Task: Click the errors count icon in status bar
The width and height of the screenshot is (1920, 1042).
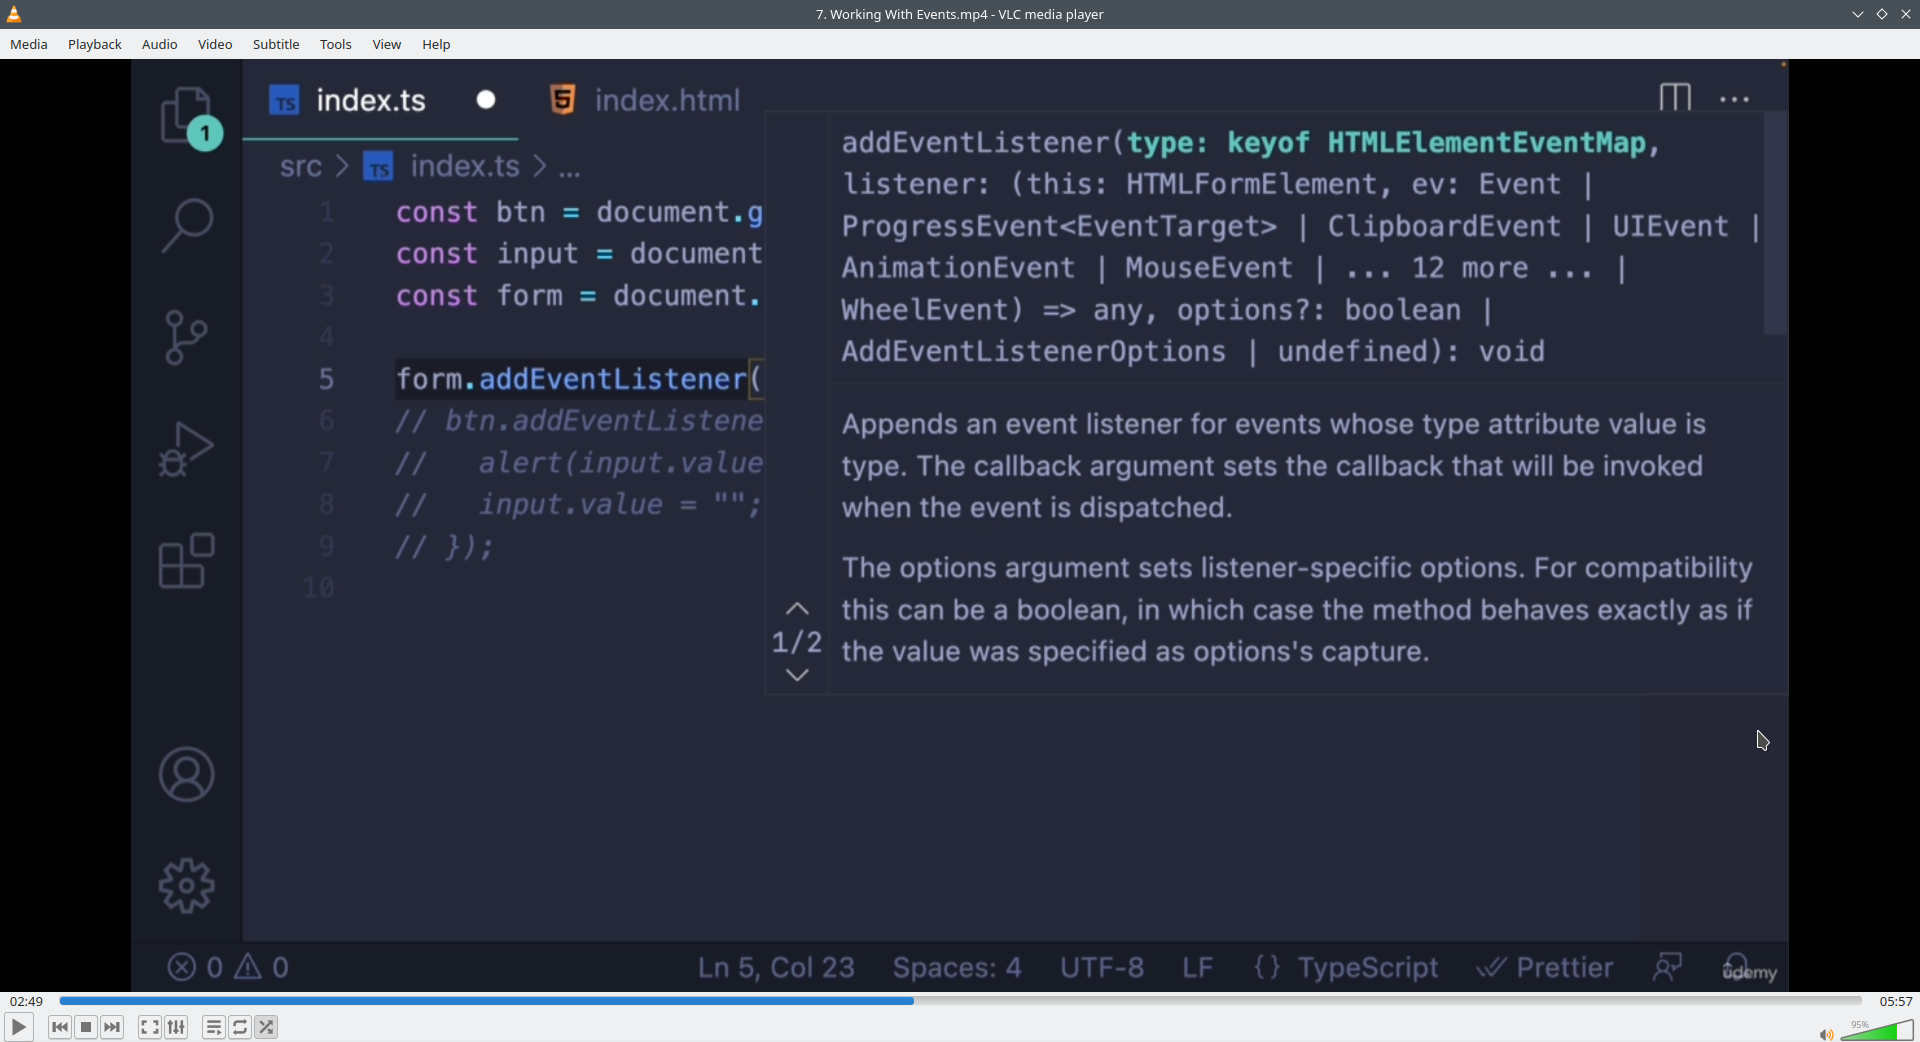Action: pos(182,967)
